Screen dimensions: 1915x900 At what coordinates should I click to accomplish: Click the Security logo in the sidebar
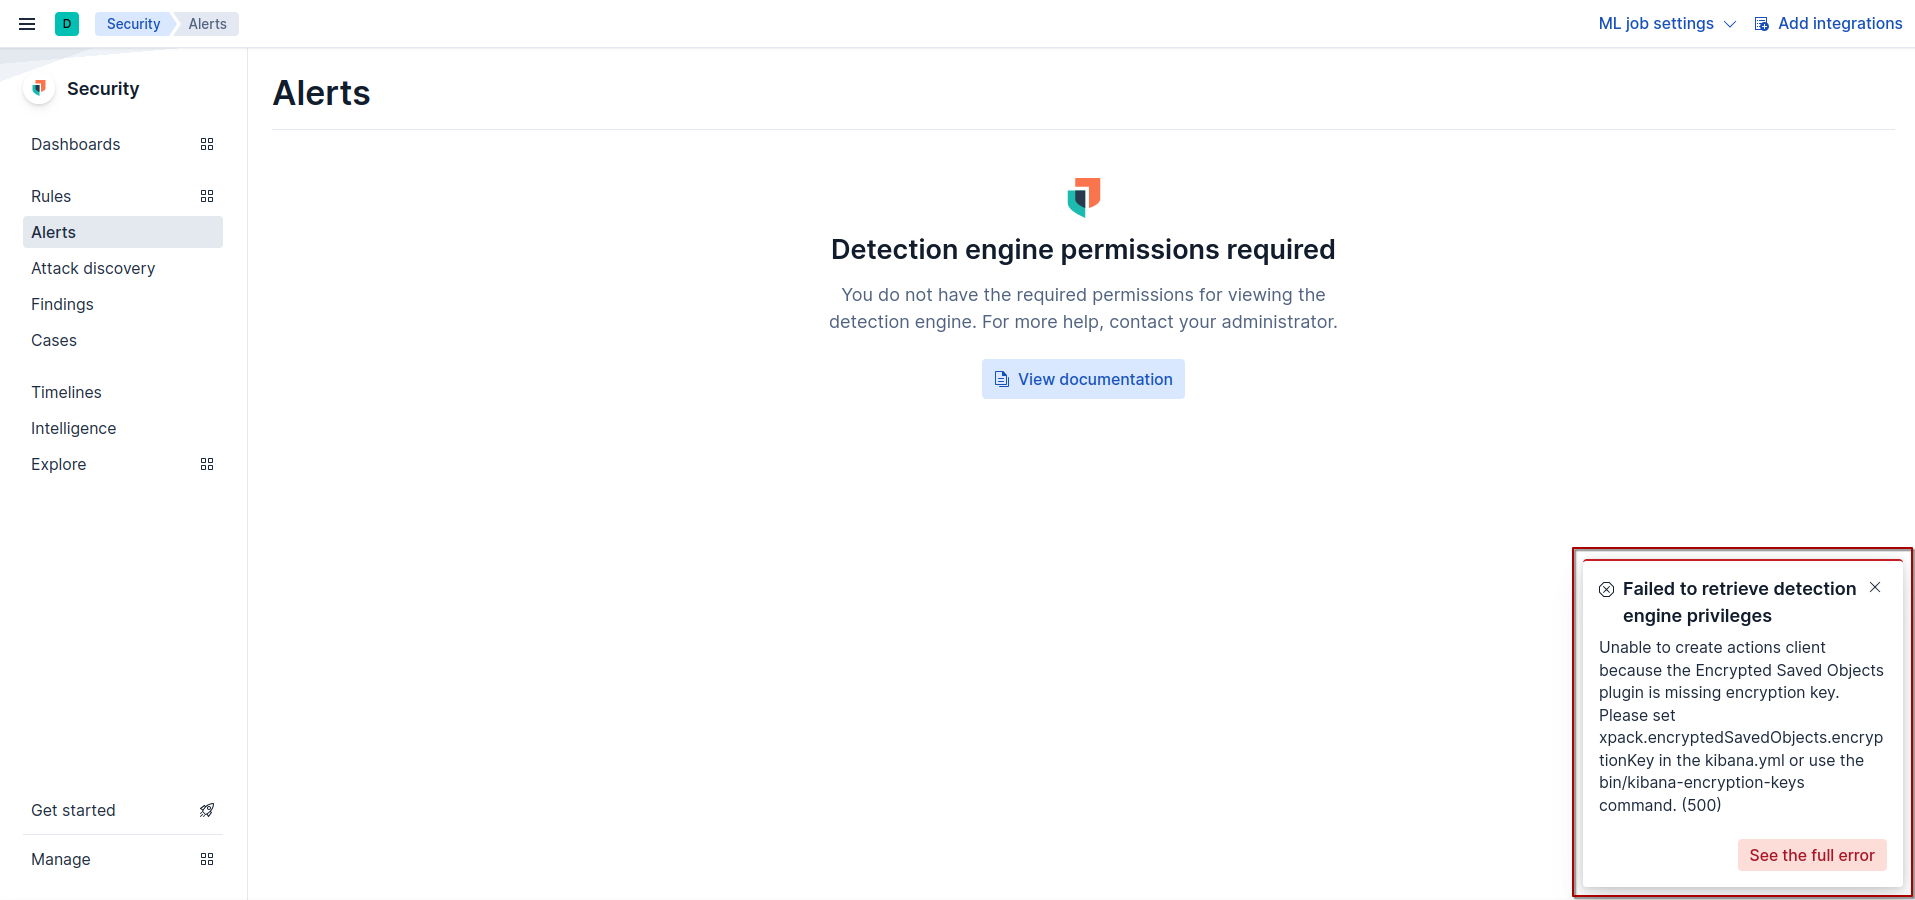(39, 88)
